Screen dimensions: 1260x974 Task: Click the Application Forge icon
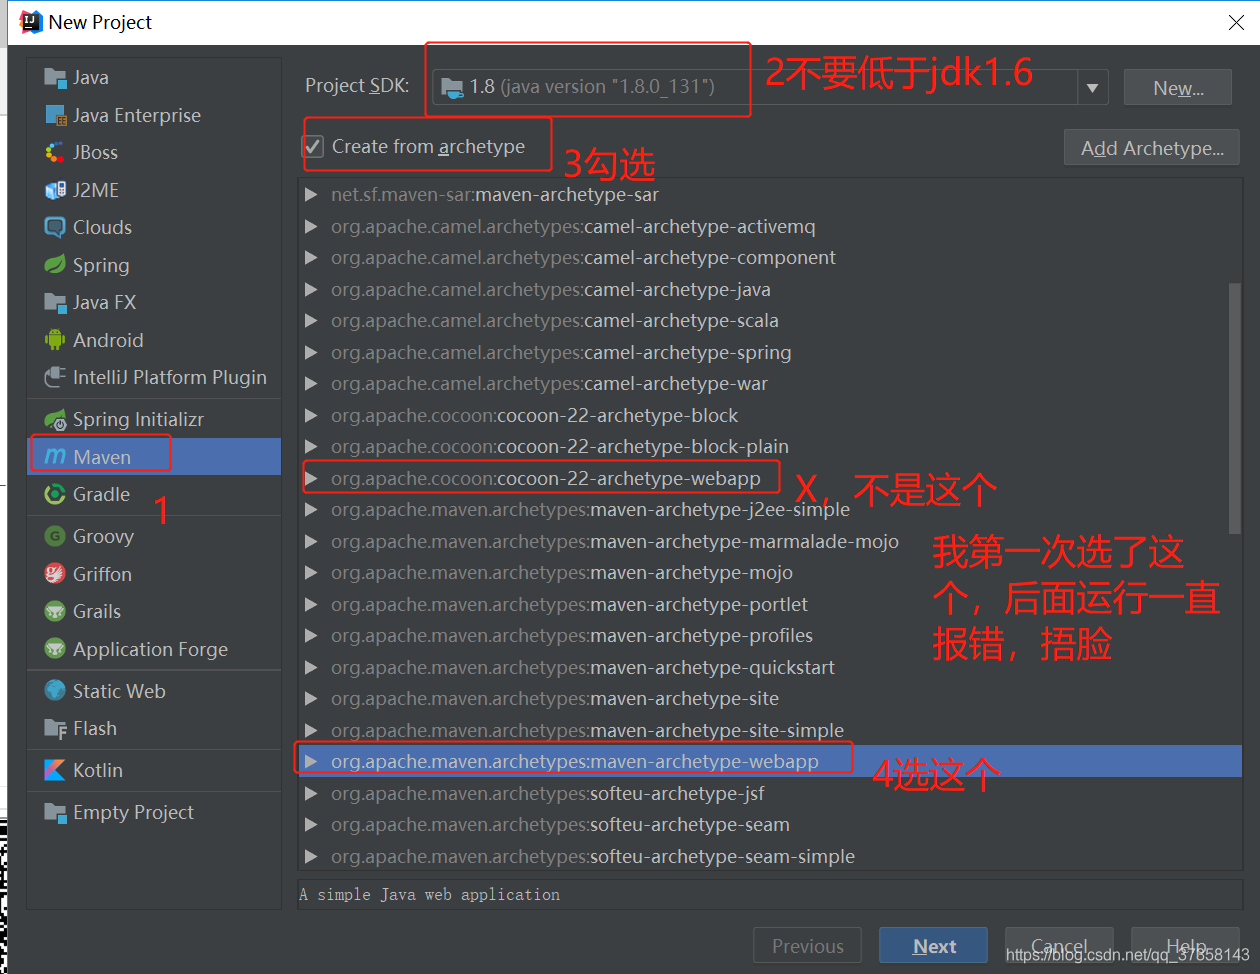coord(55,649)
